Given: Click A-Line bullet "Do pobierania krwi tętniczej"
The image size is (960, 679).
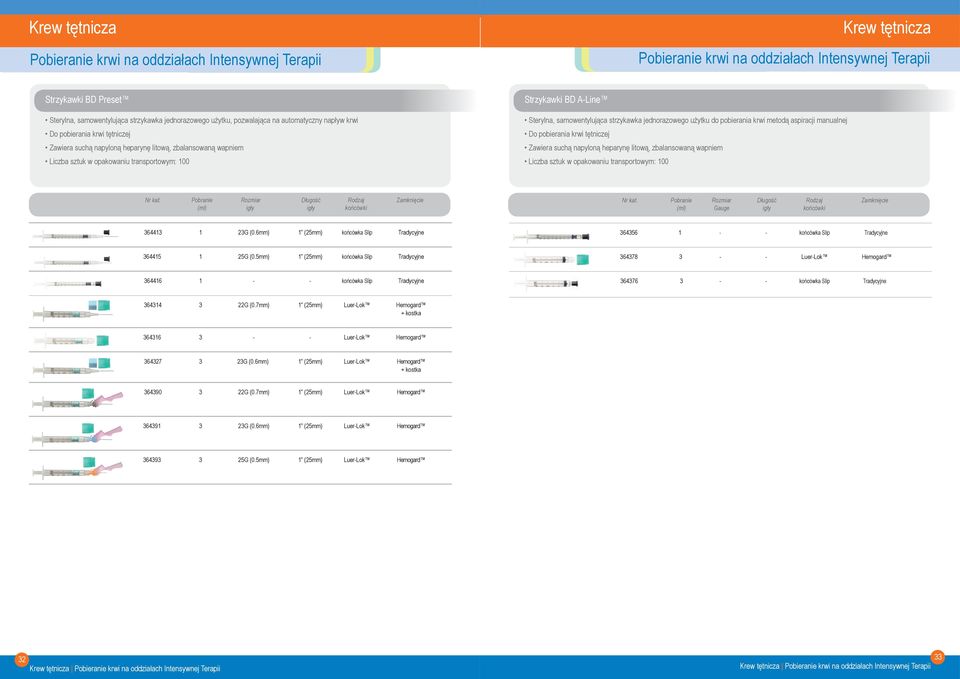Looking at the screenshot, I should (x=566, y=134).
